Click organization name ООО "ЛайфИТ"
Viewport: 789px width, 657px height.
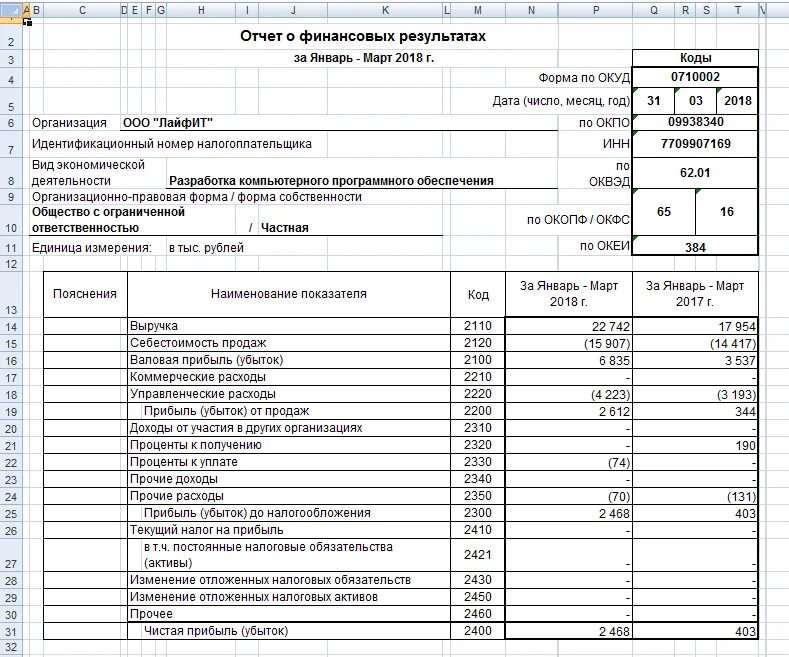tap(168, 123)
